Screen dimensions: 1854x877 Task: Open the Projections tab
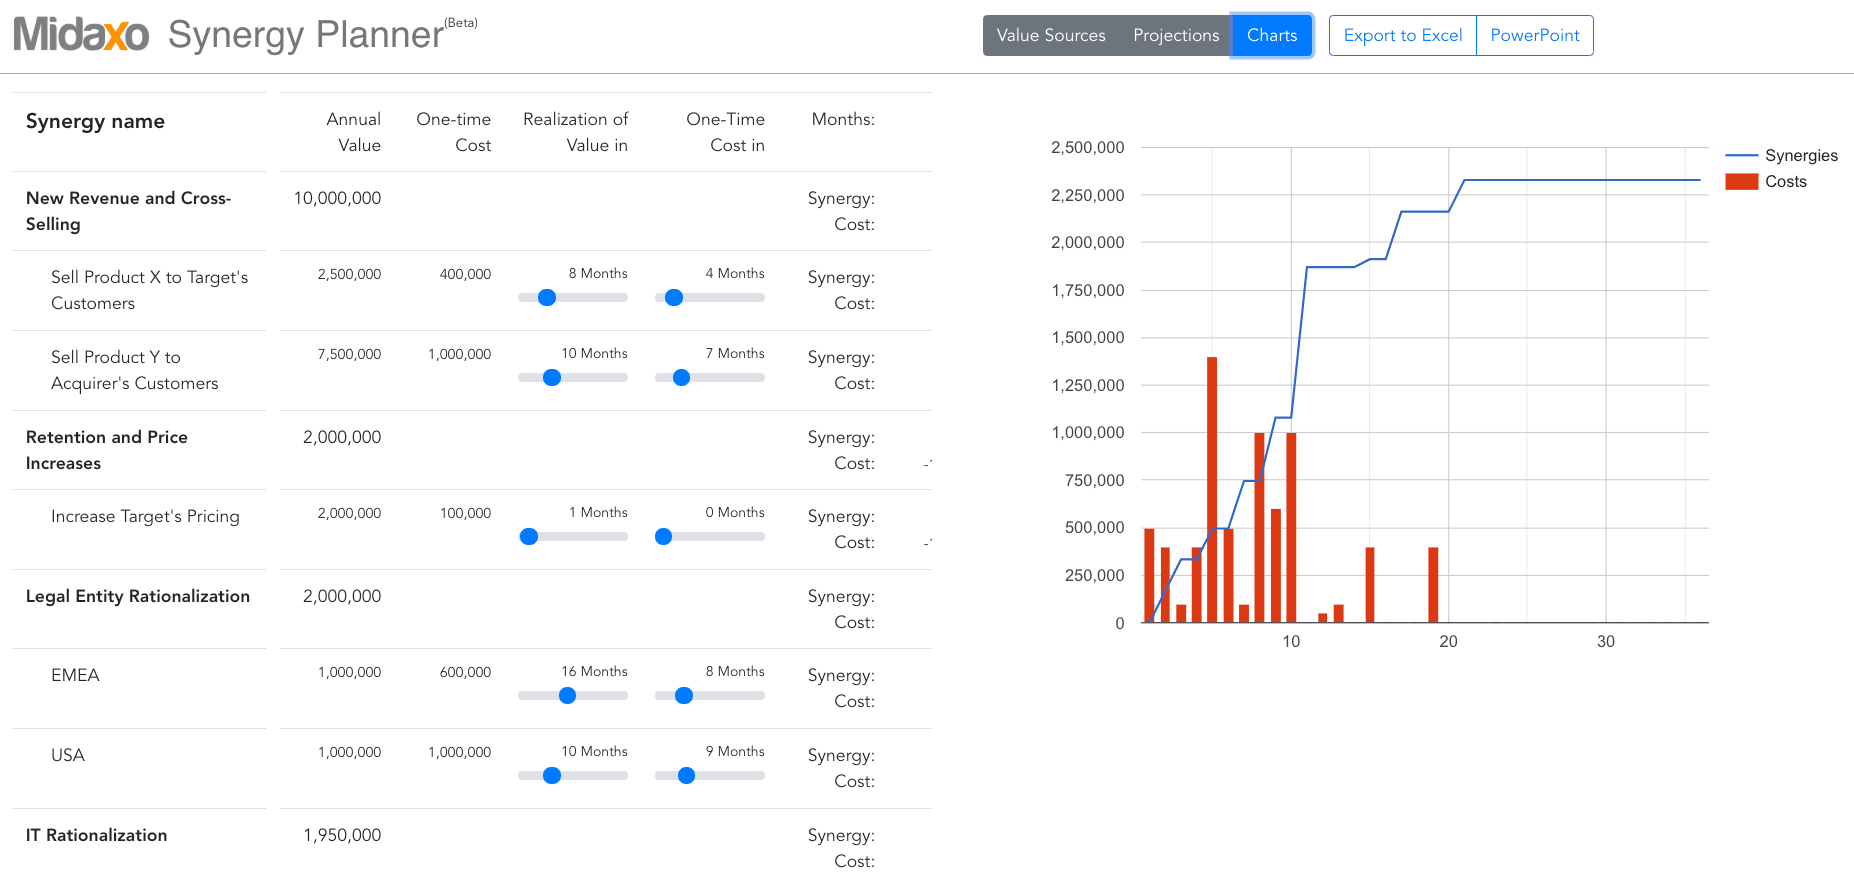click(1175, 35)
